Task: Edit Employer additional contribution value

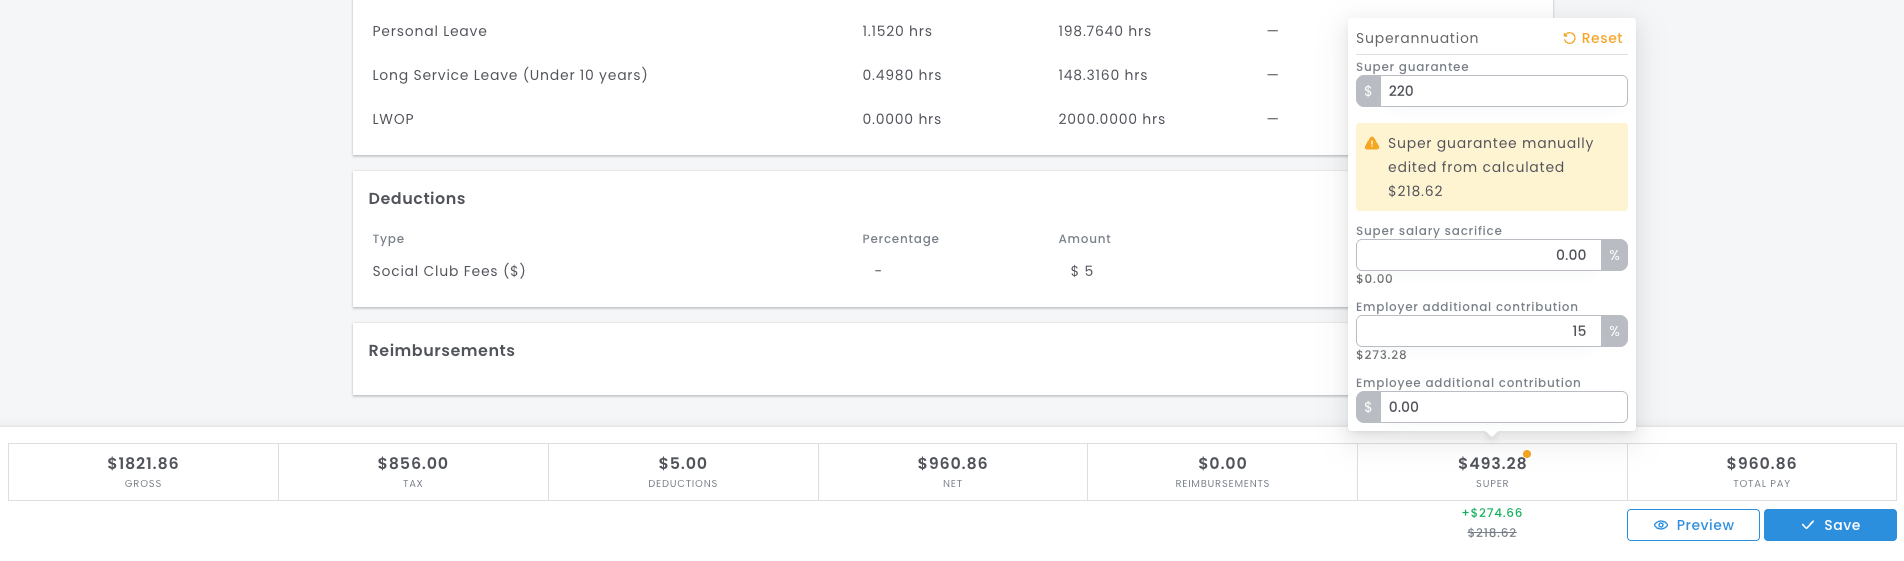Action: click(x=1478, y=331)
